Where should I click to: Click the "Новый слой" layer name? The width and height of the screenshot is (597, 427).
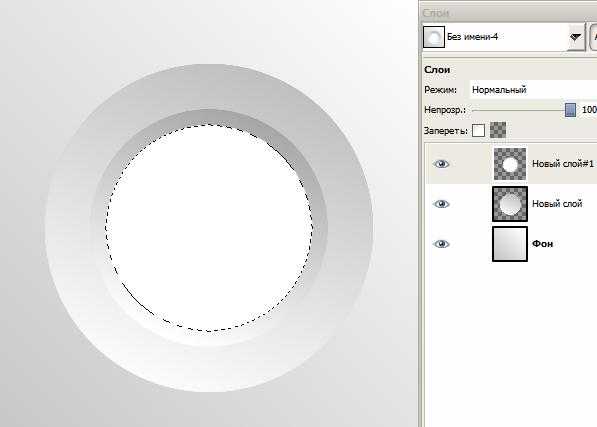557,204
